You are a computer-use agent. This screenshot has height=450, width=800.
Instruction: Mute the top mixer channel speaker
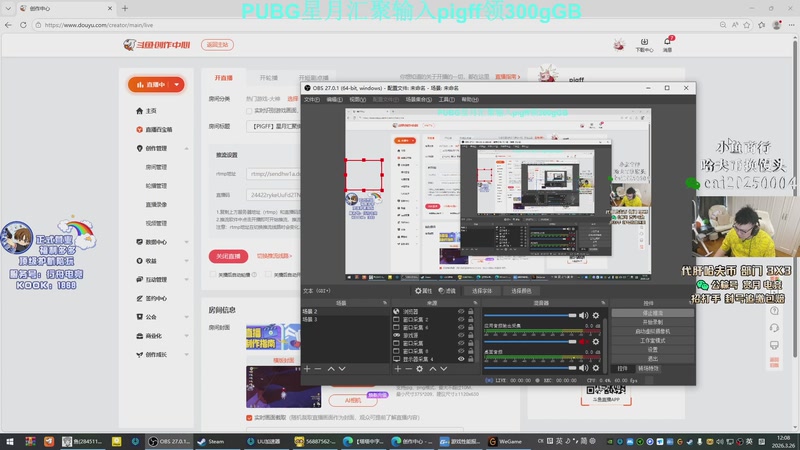tap(584, 315)
